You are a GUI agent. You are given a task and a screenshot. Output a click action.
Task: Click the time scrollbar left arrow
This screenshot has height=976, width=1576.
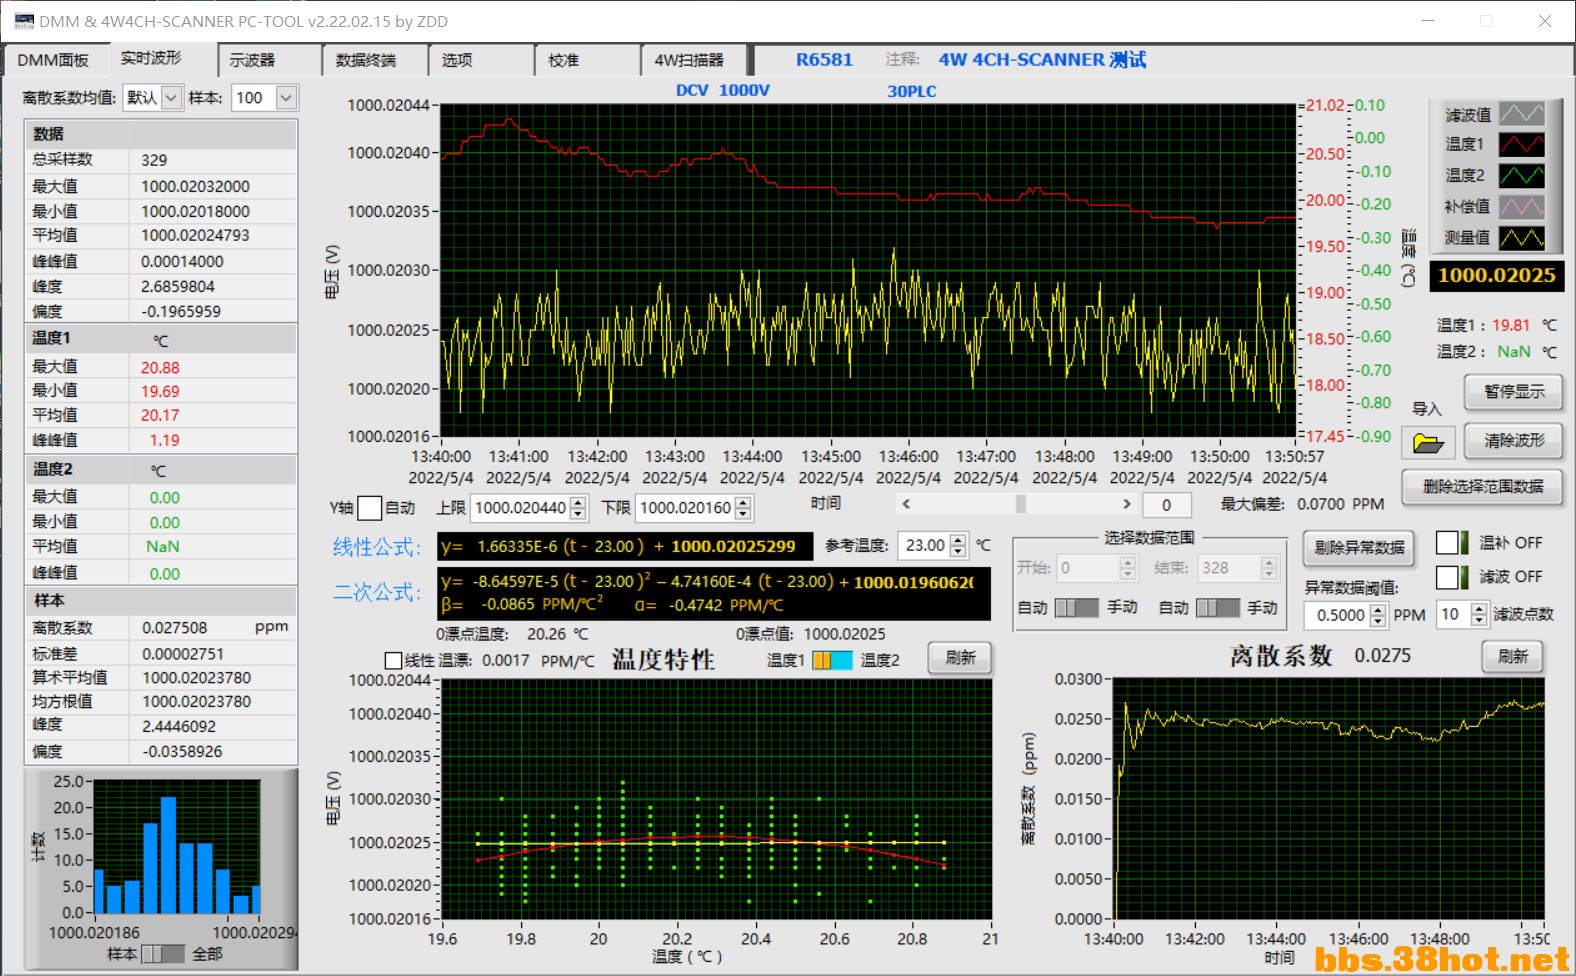click(906, 504)
